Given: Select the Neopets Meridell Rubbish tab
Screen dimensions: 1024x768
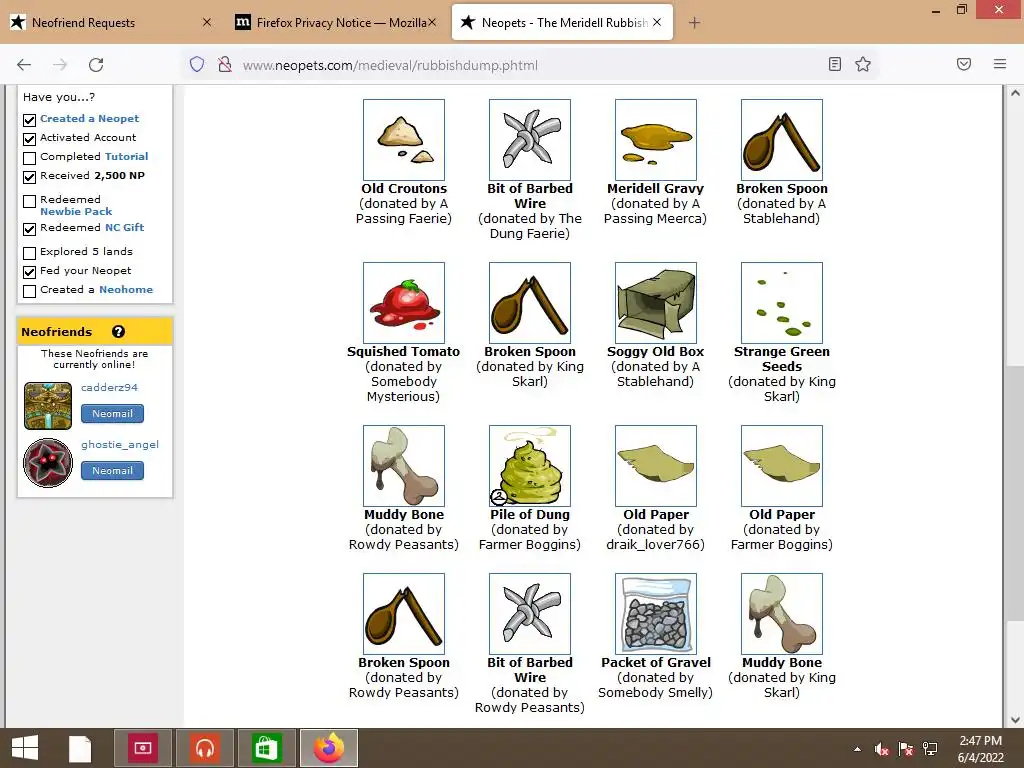Looking at the screenshot, I should click(562, 23).
